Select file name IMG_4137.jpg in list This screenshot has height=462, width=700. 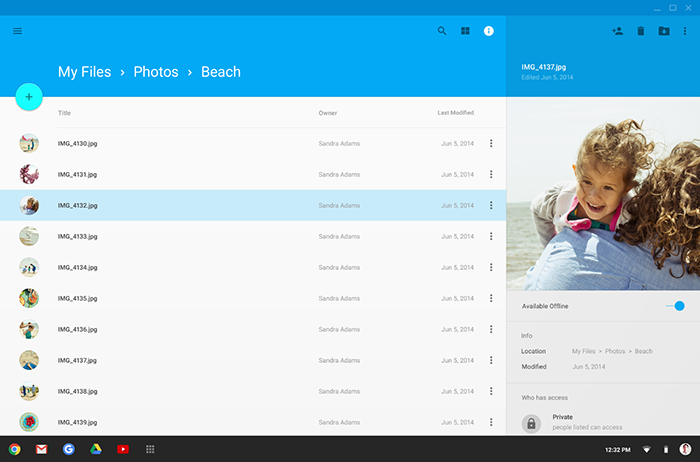point(77,360)
